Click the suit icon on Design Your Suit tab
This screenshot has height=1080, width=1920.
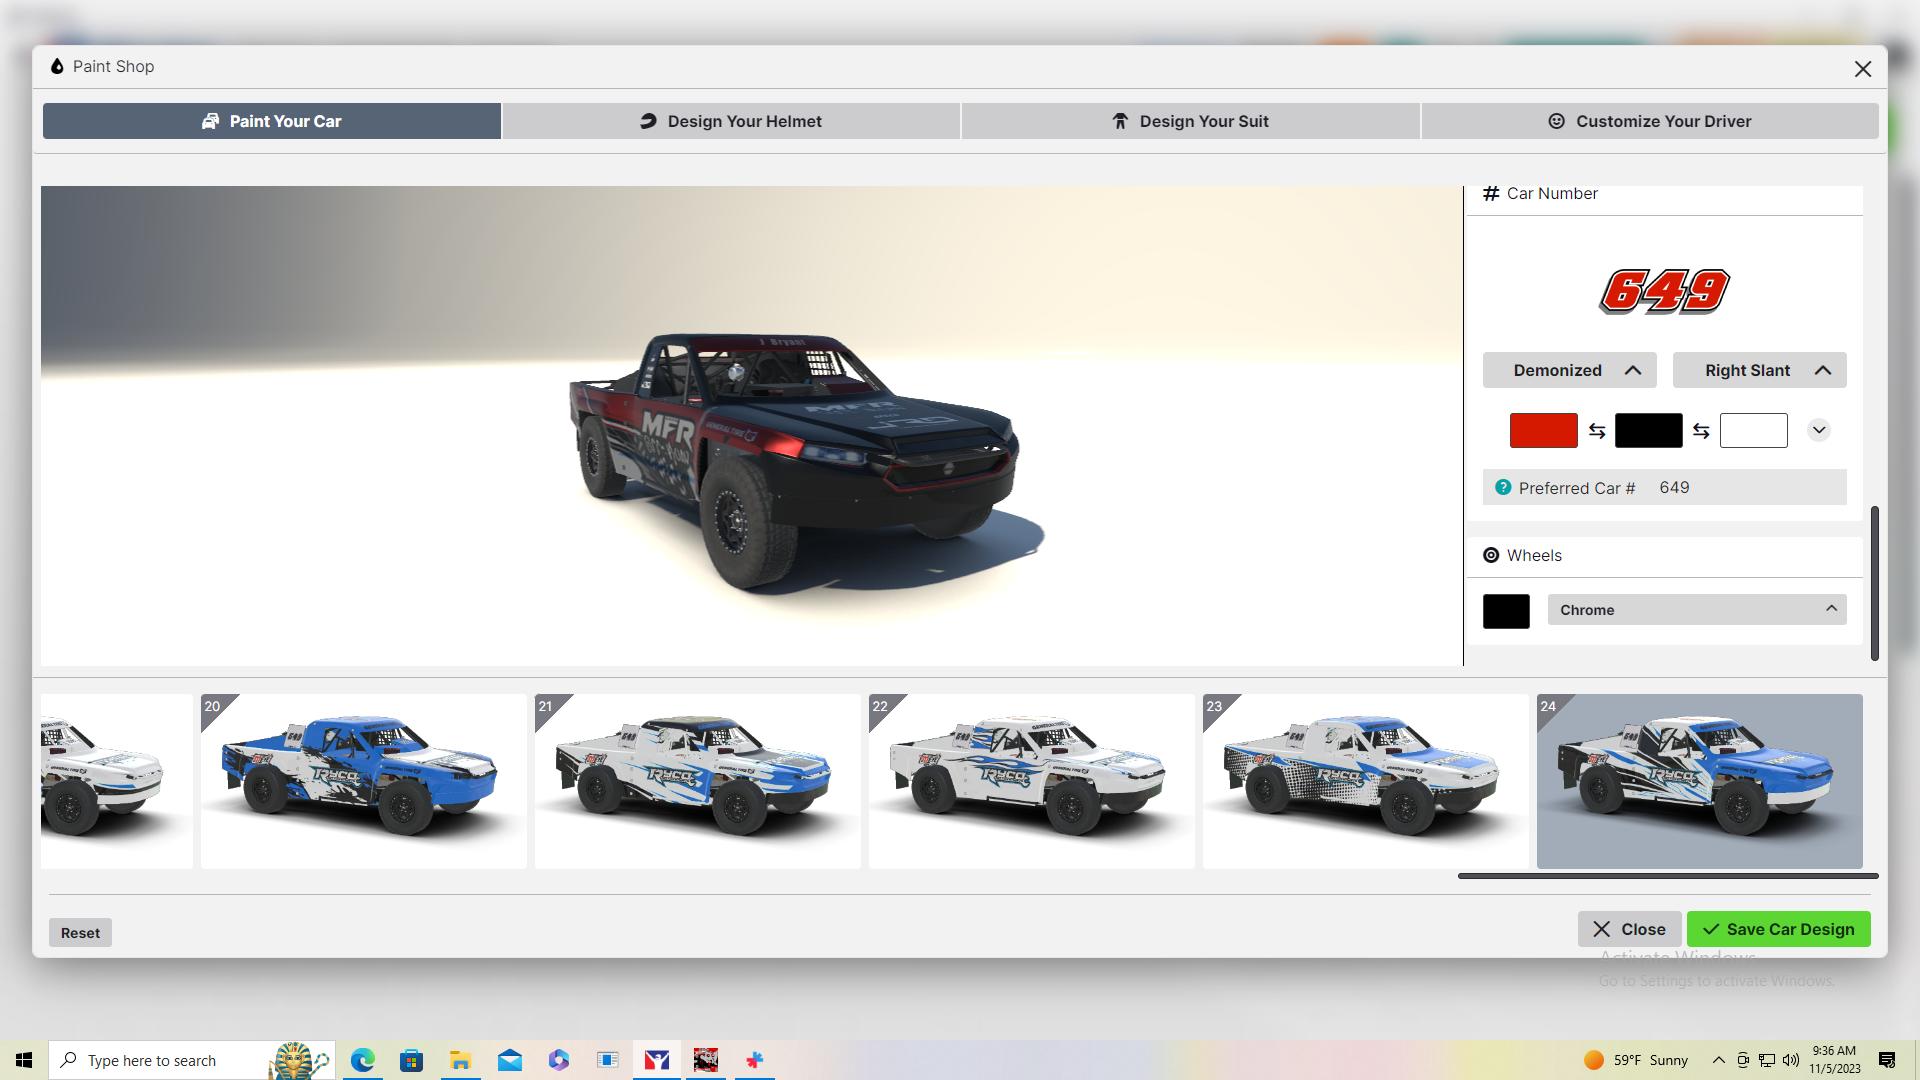(x=1120, y=121)
